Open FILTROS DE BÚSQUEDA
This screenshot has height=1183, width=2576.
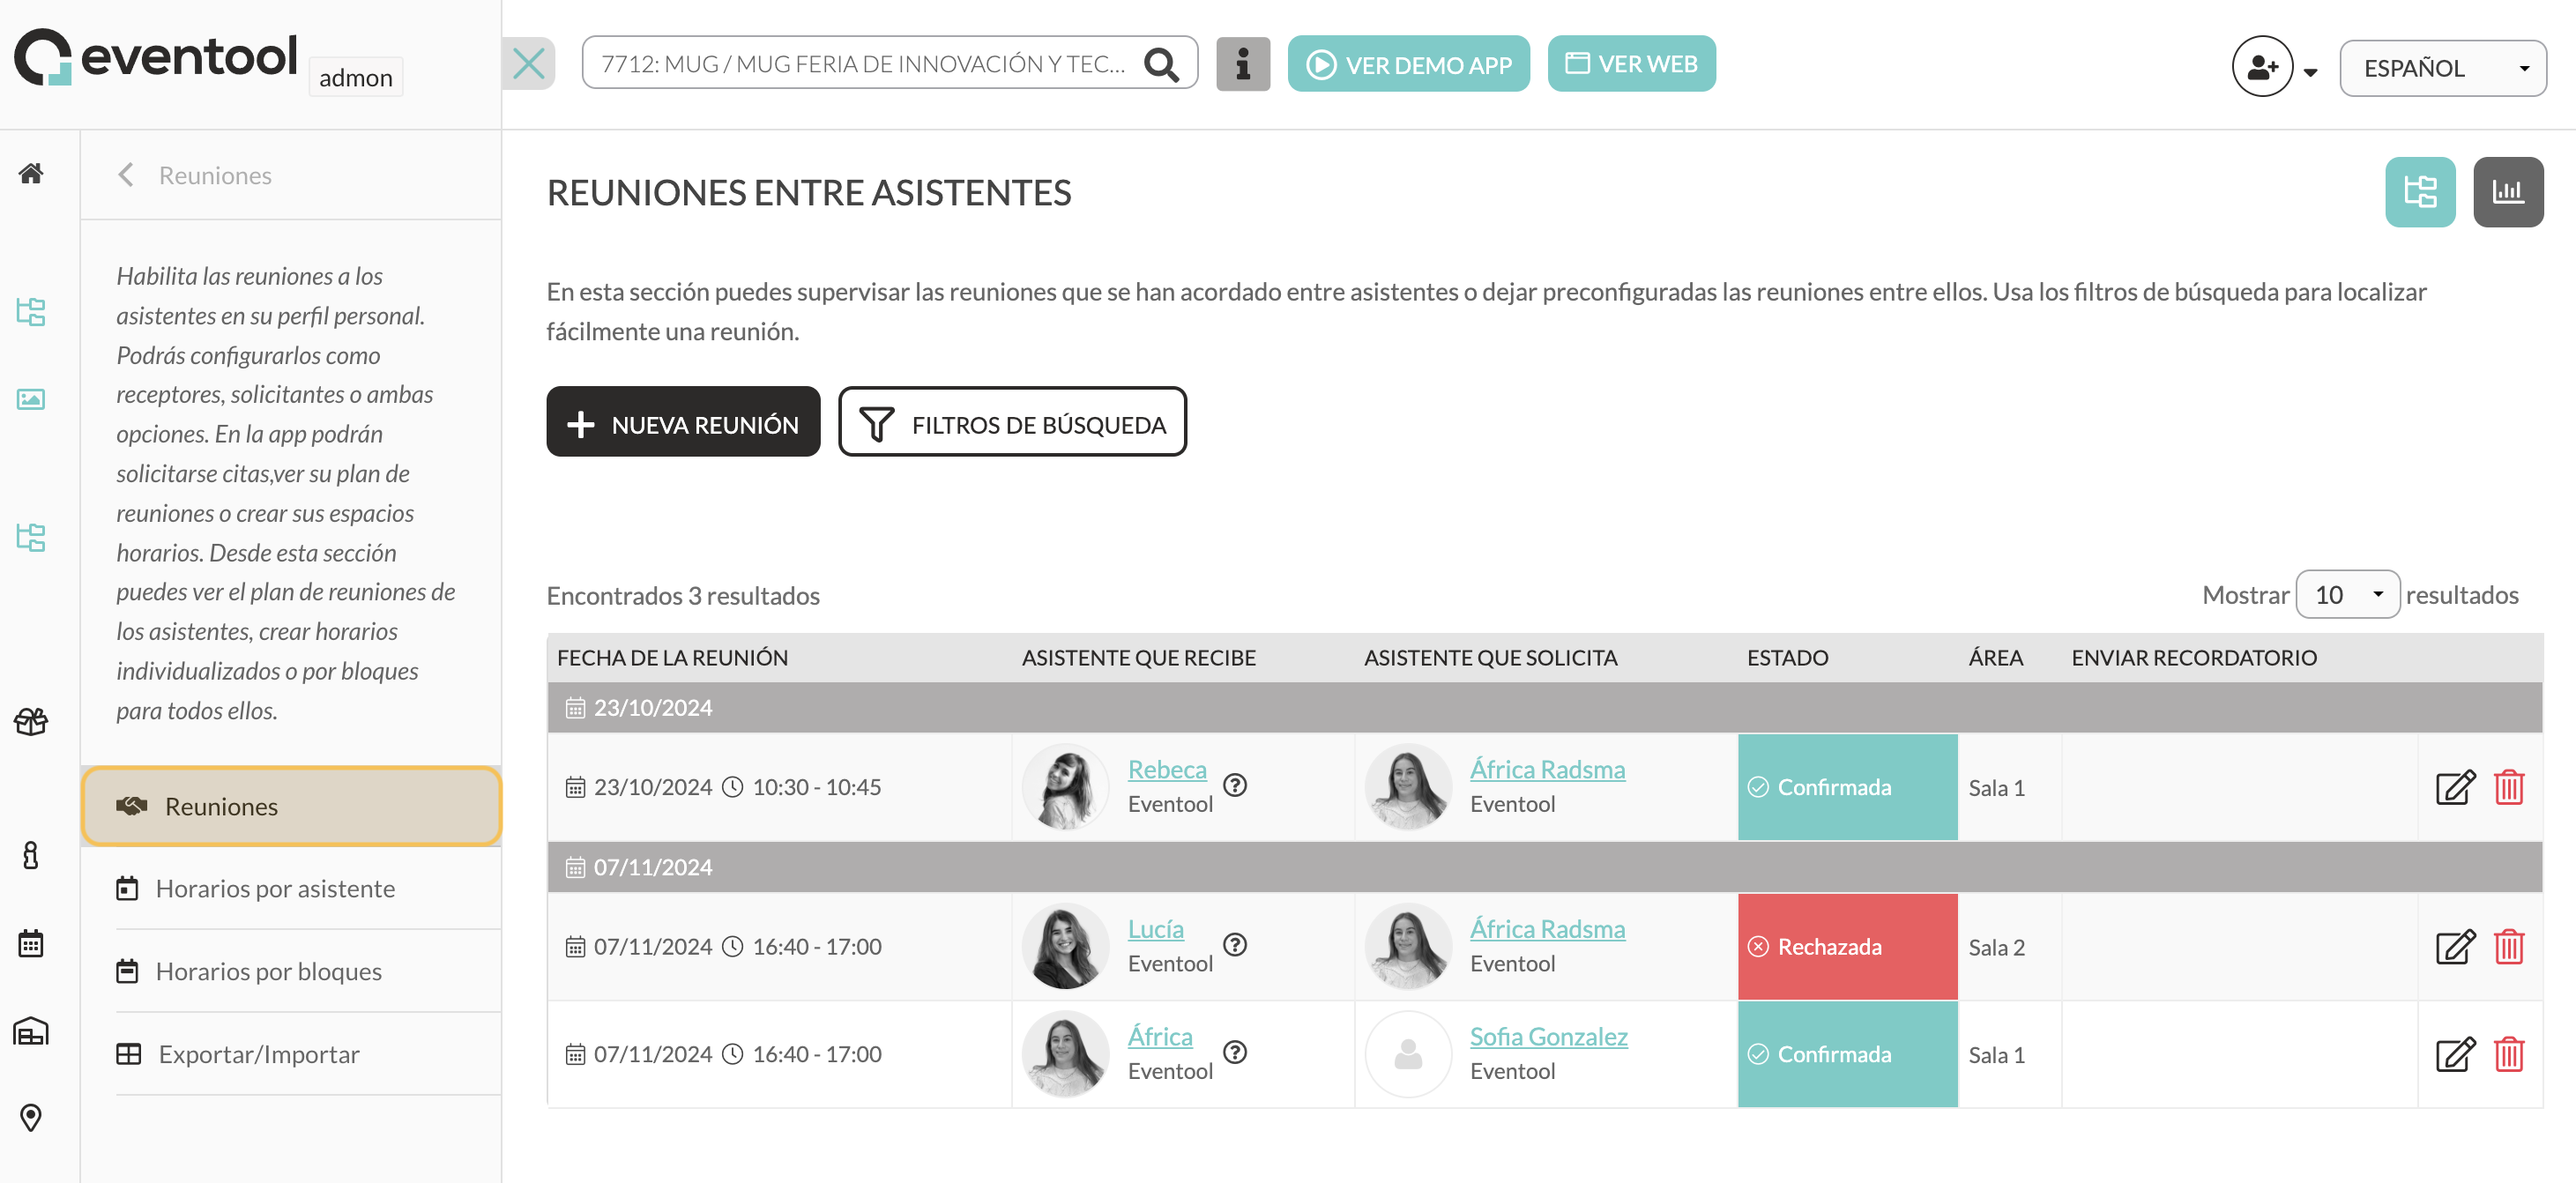pos(1012,423)
